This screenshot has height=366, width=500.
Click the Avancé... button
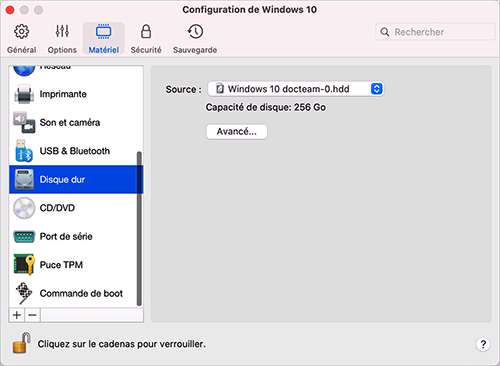click(x=237, y=132)
